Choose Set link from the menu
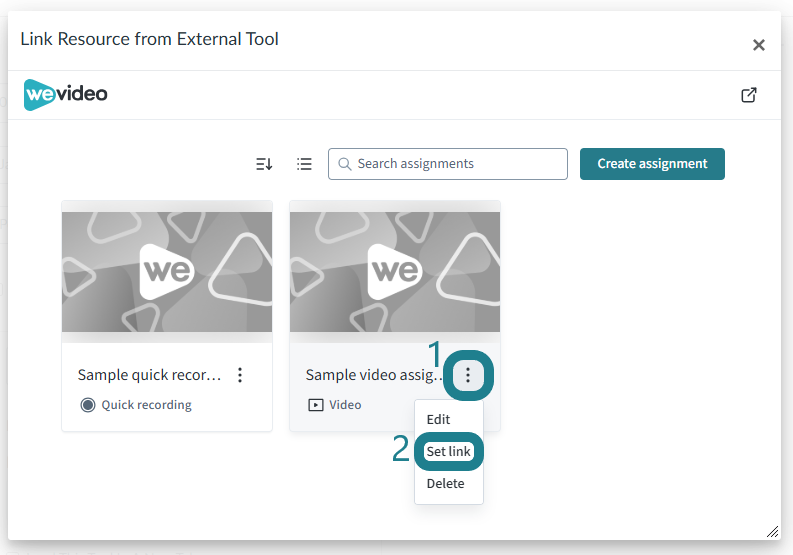 449,451
